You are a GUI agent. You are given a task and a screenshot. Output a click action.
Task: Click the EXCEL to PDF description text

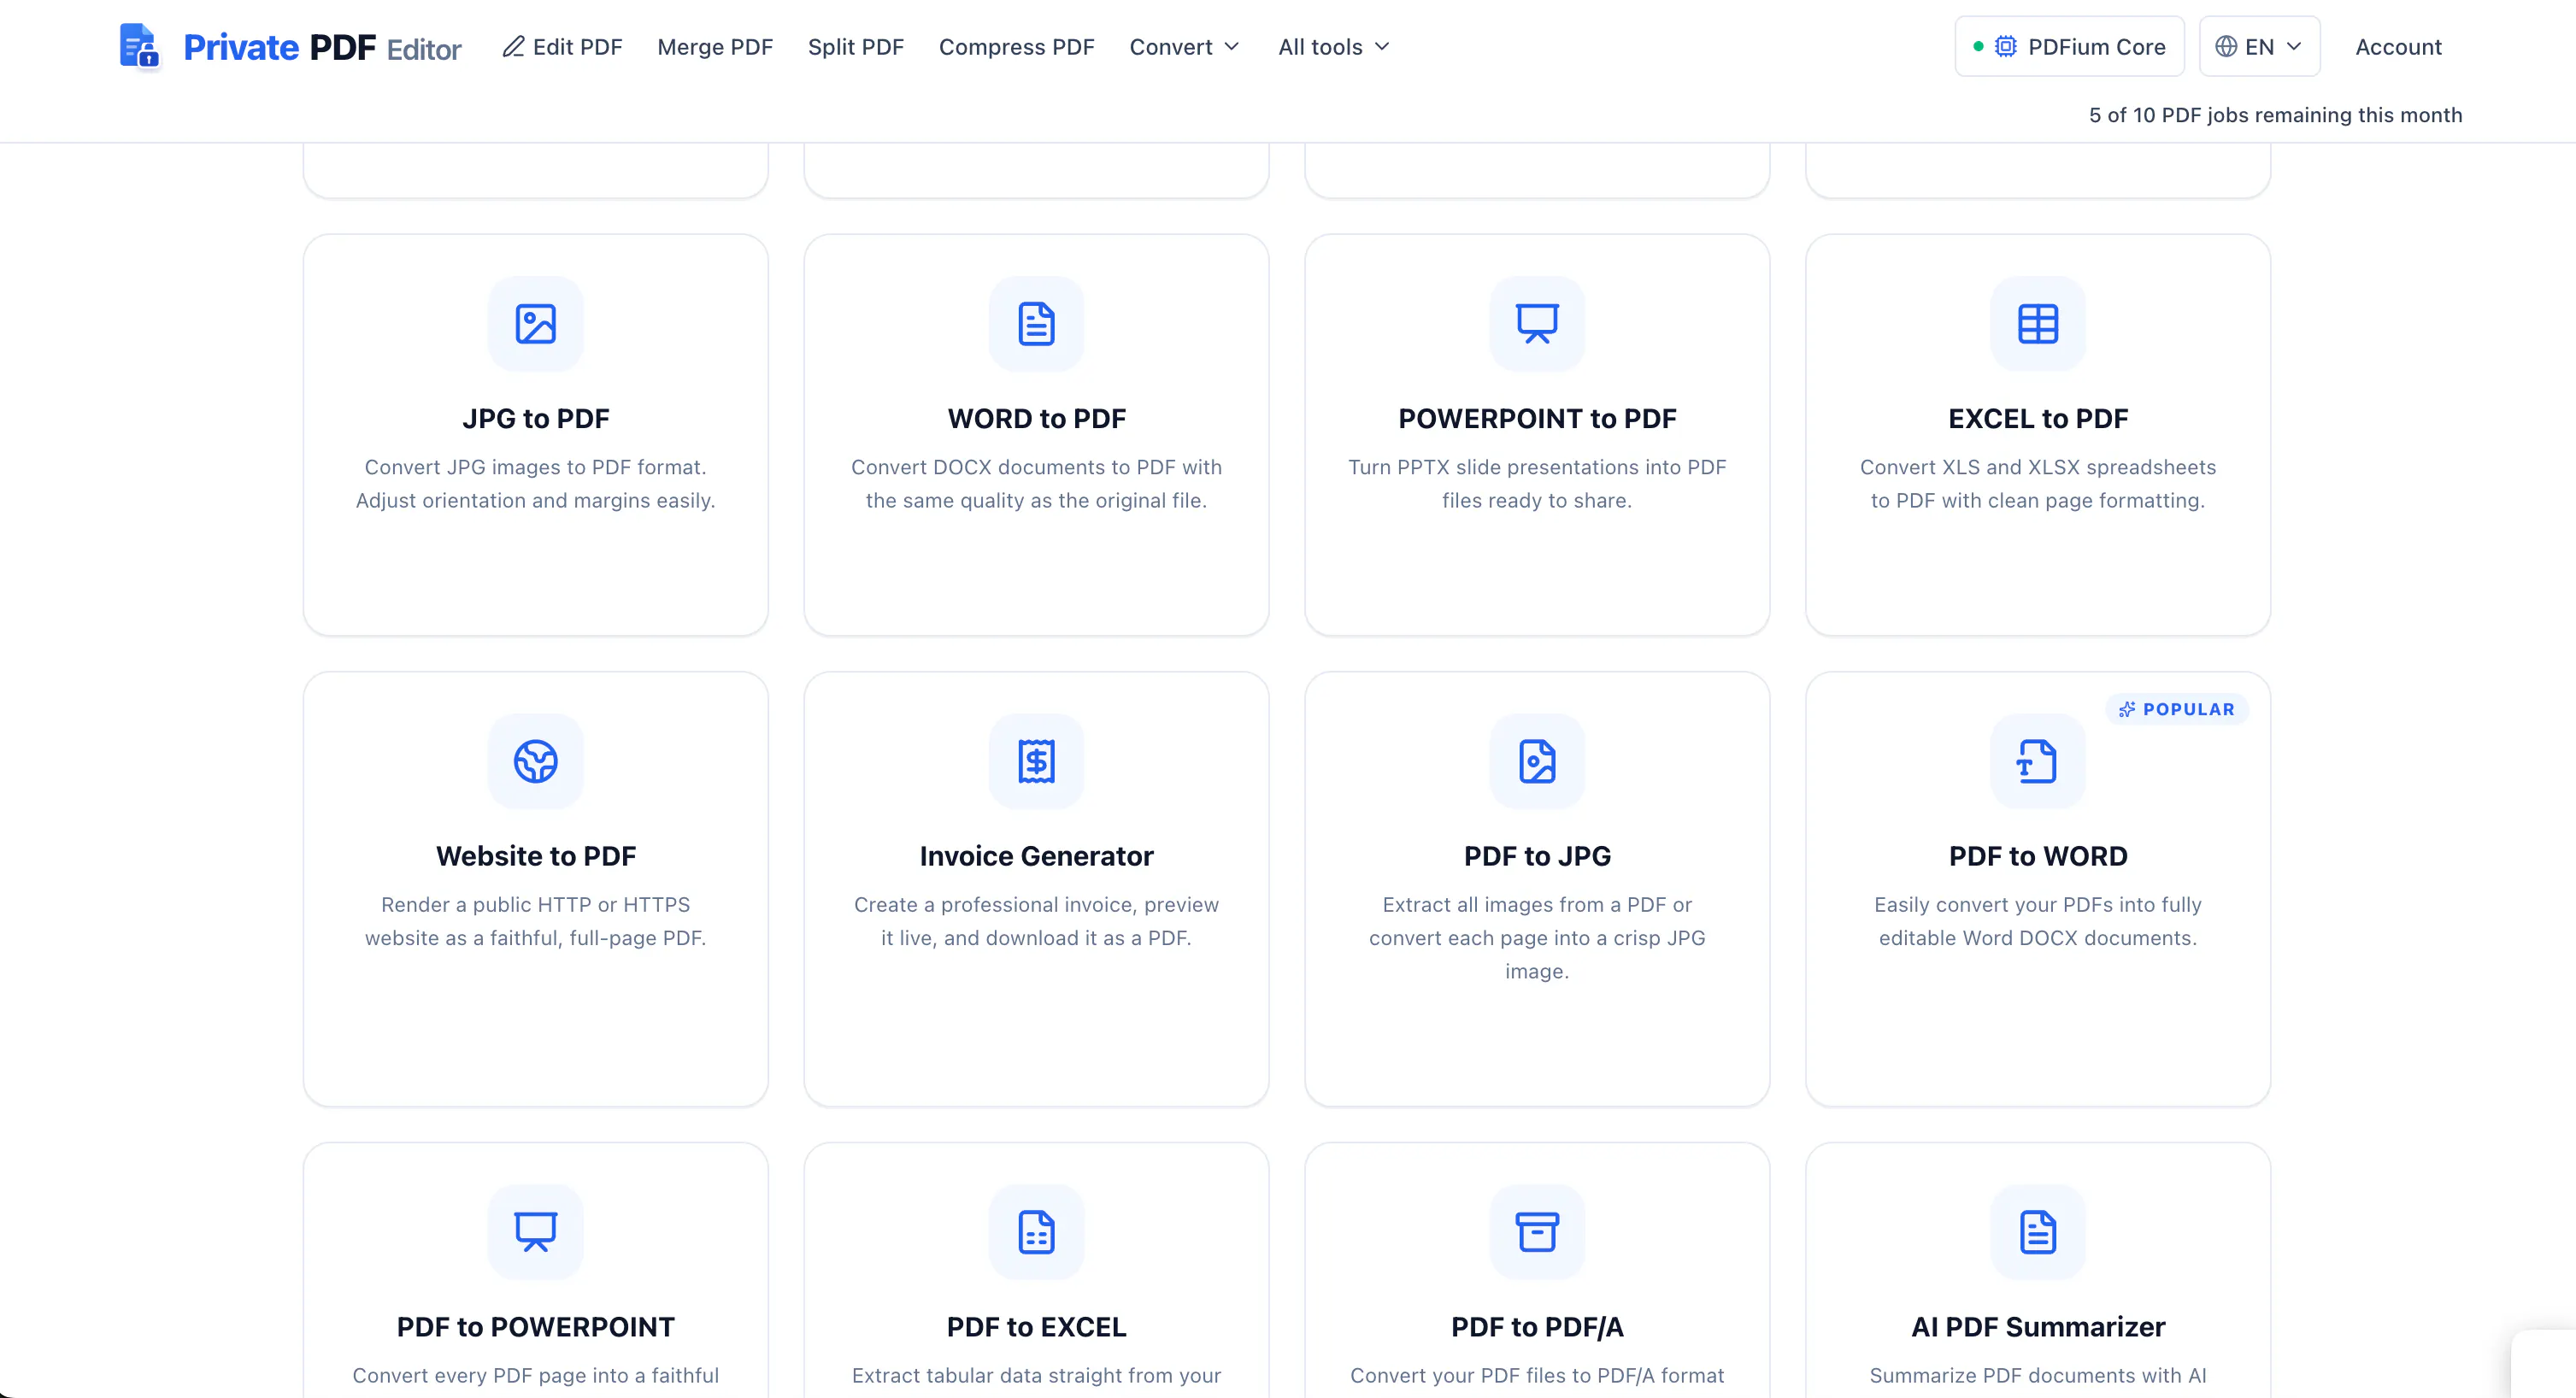point(2038,483)
